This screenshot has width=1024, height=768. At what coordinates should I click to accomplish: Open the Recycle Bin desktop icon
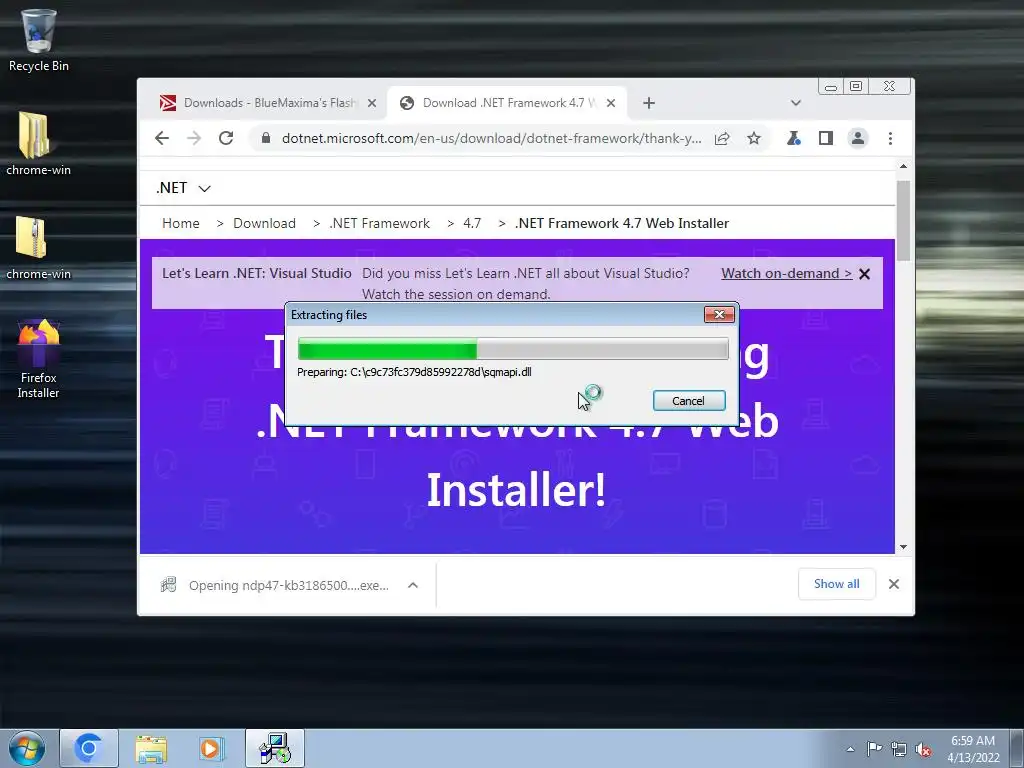38,40
